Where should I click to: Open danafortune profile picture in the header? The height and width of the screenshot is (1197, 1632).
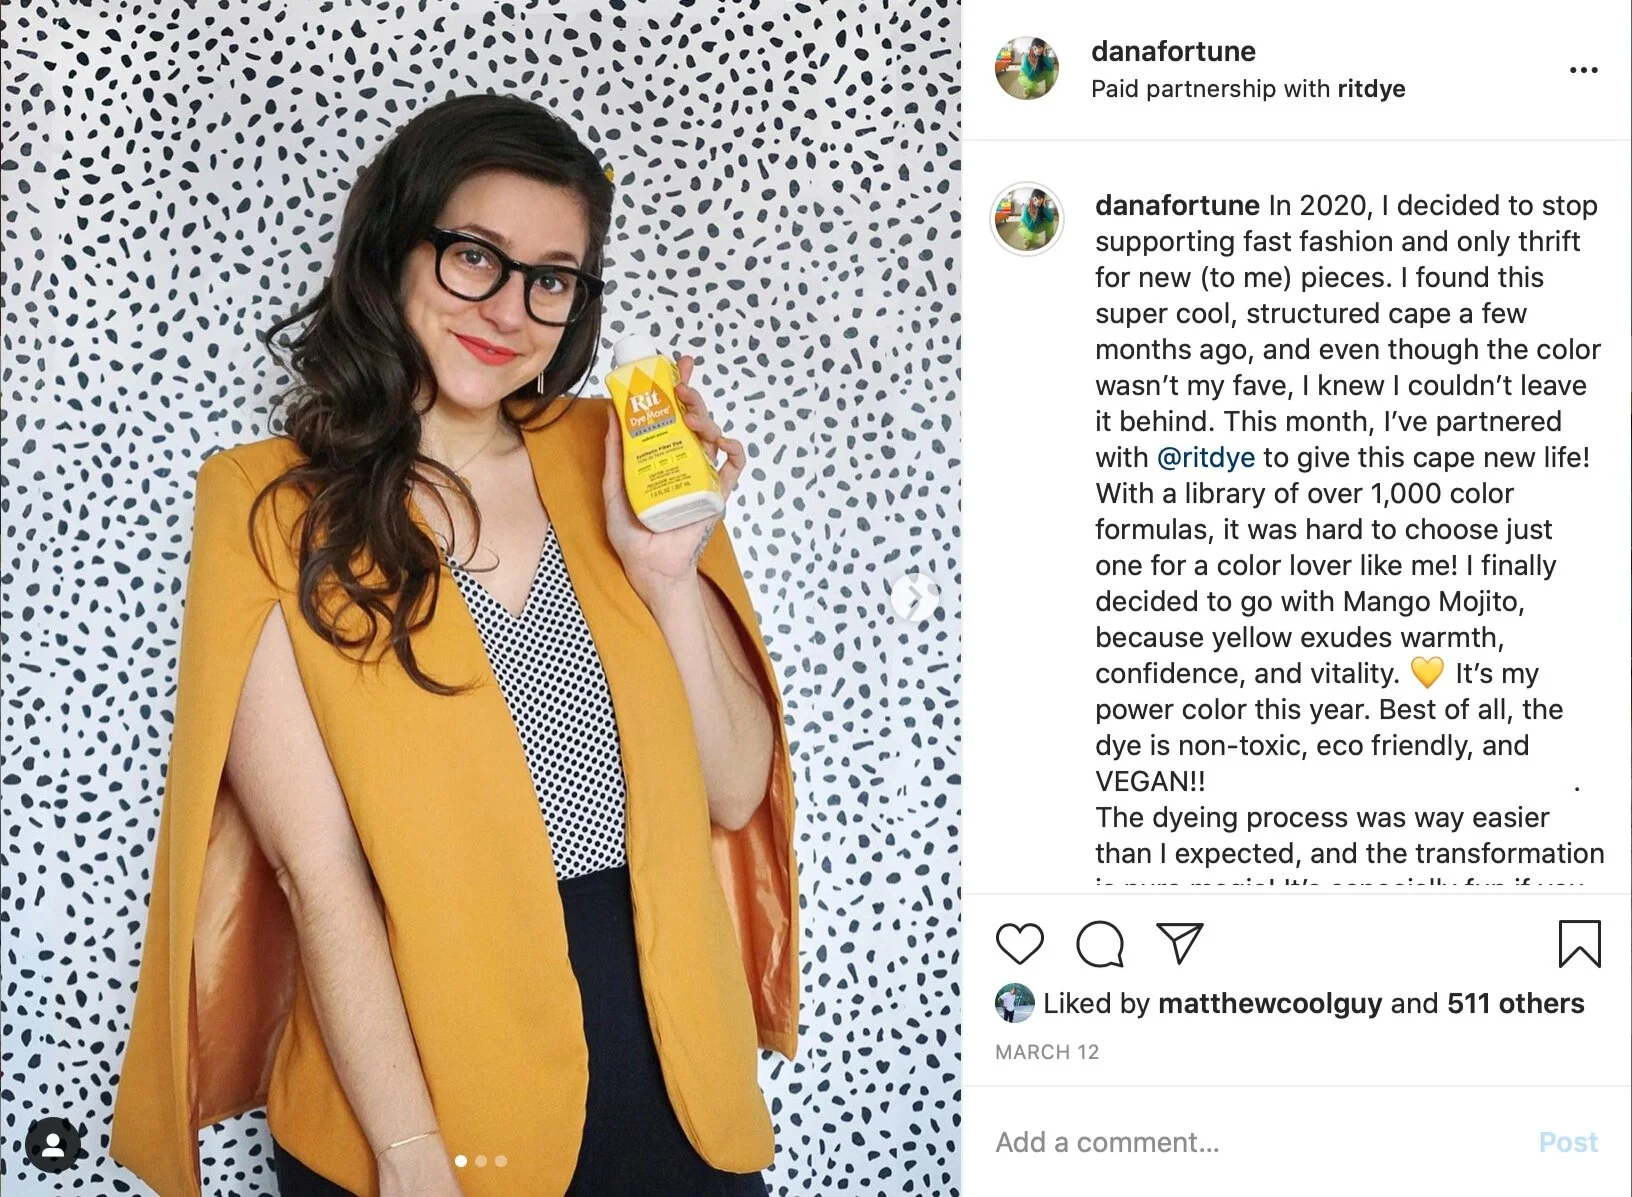1027,69
